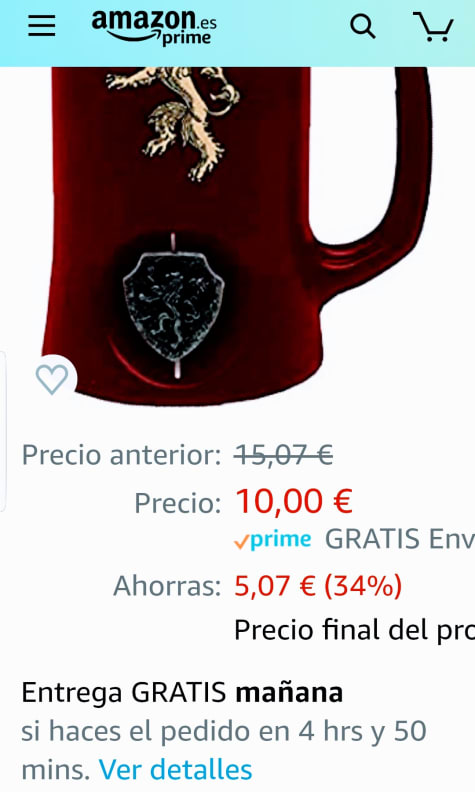
Task: Tap the Ahorras label
Action: pos(167,586)
